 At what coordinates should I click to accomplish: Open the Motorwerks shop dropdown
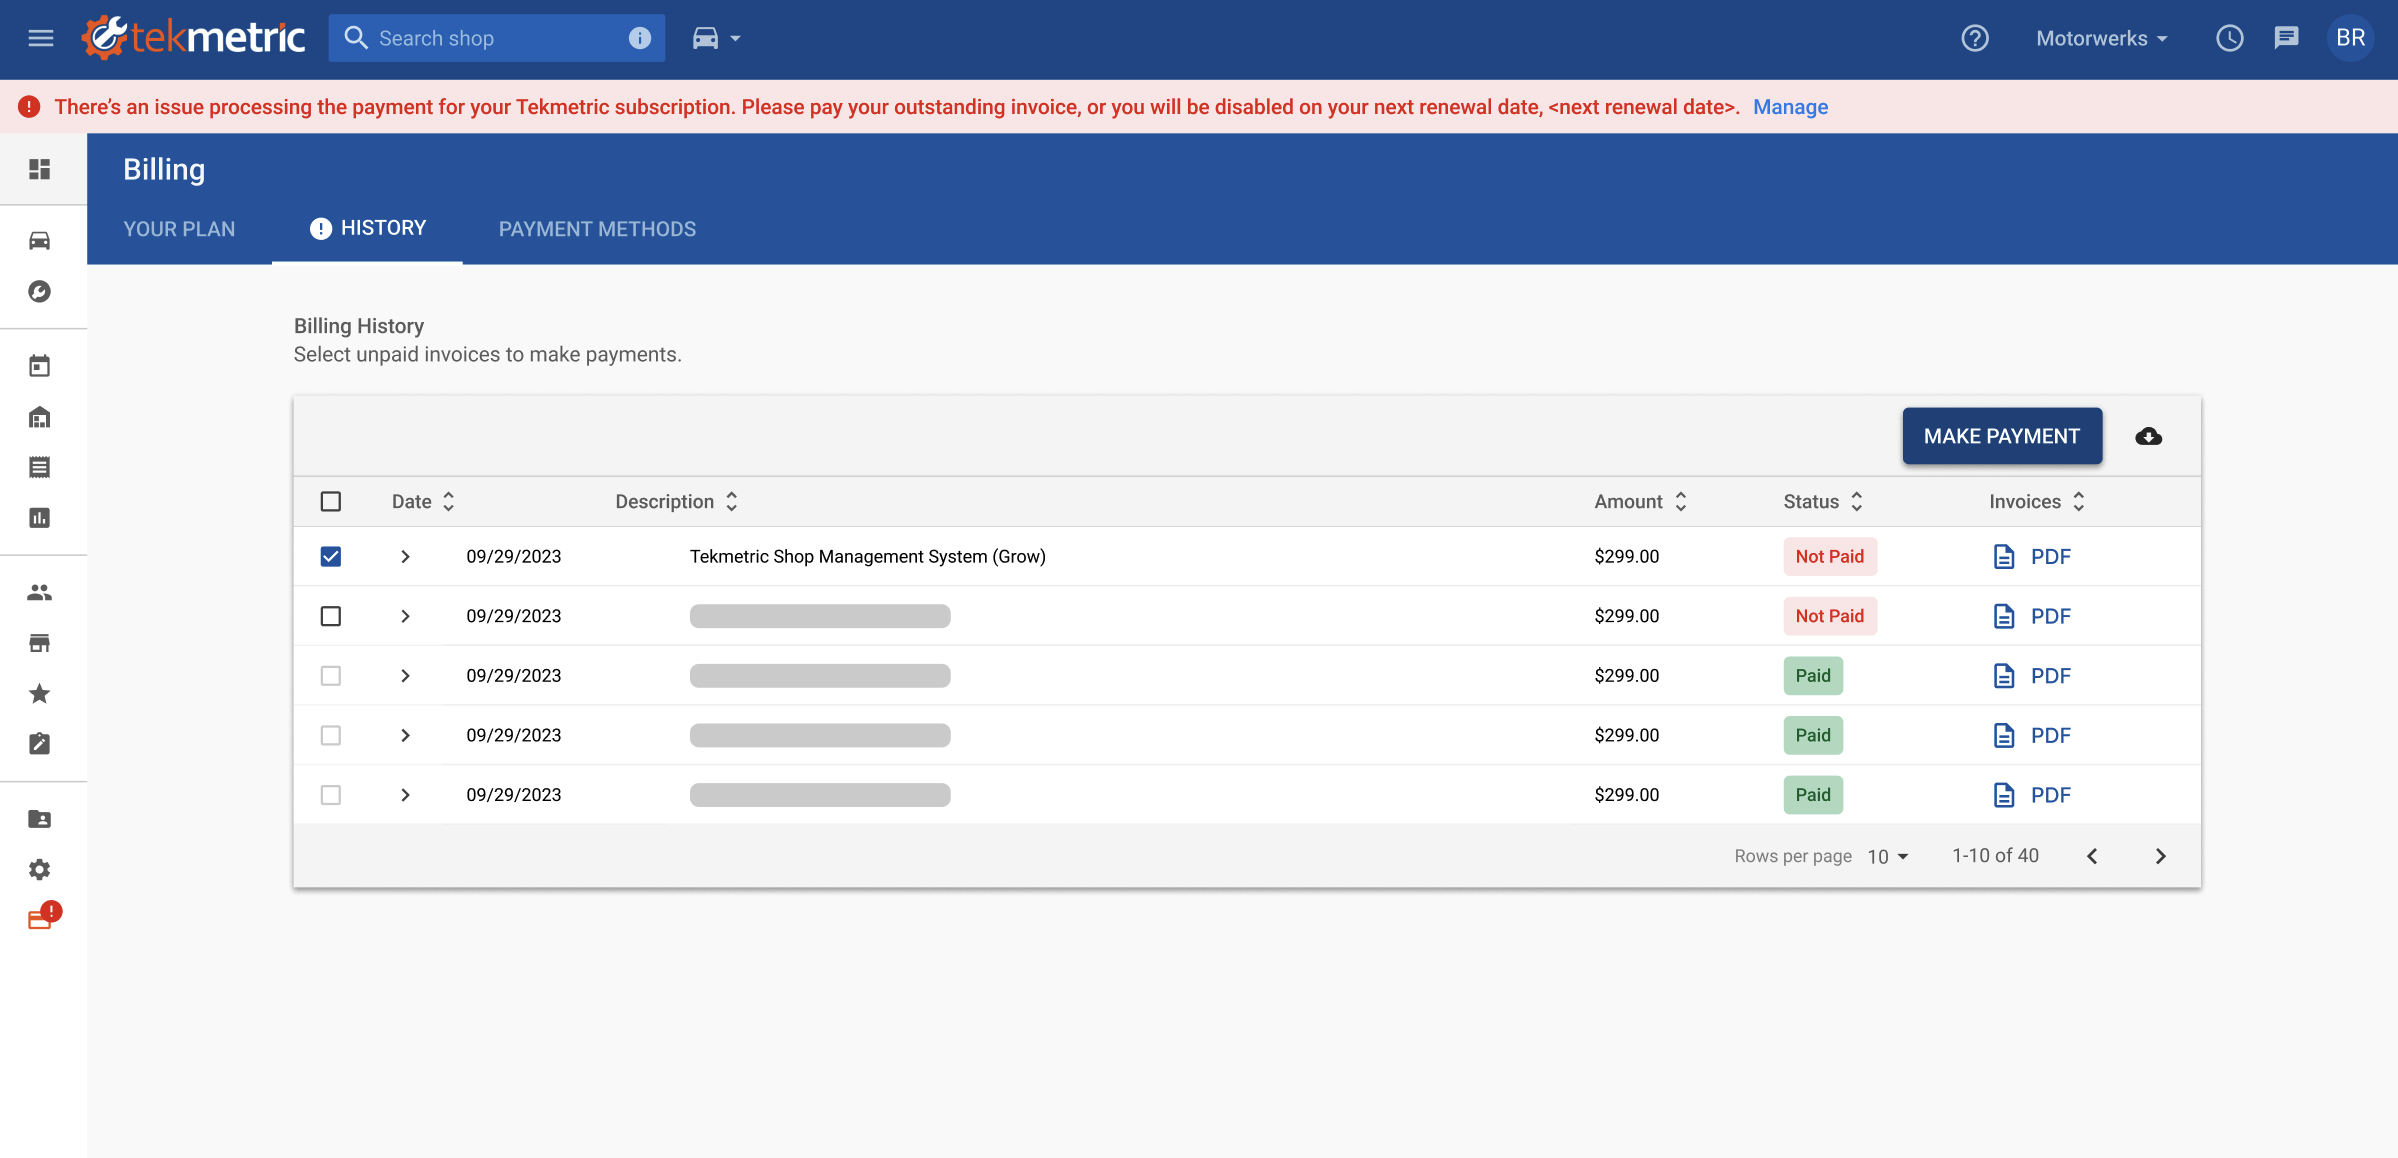coord(2102,38)
